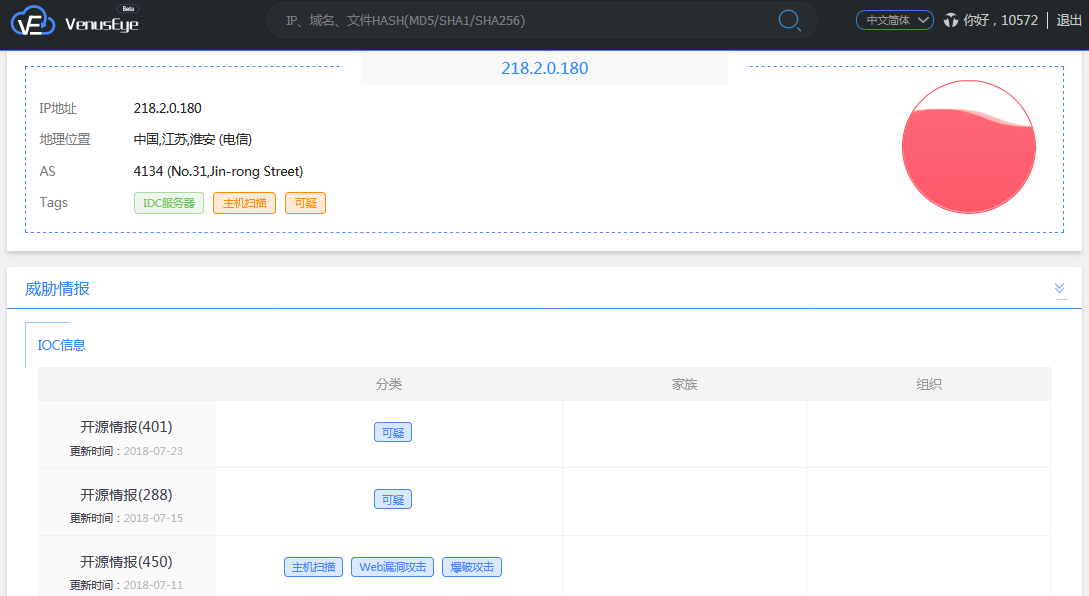Viewport: 1089px width, 596px height.
Task: Select the IOC信息 tab
Action: [62, 345]
